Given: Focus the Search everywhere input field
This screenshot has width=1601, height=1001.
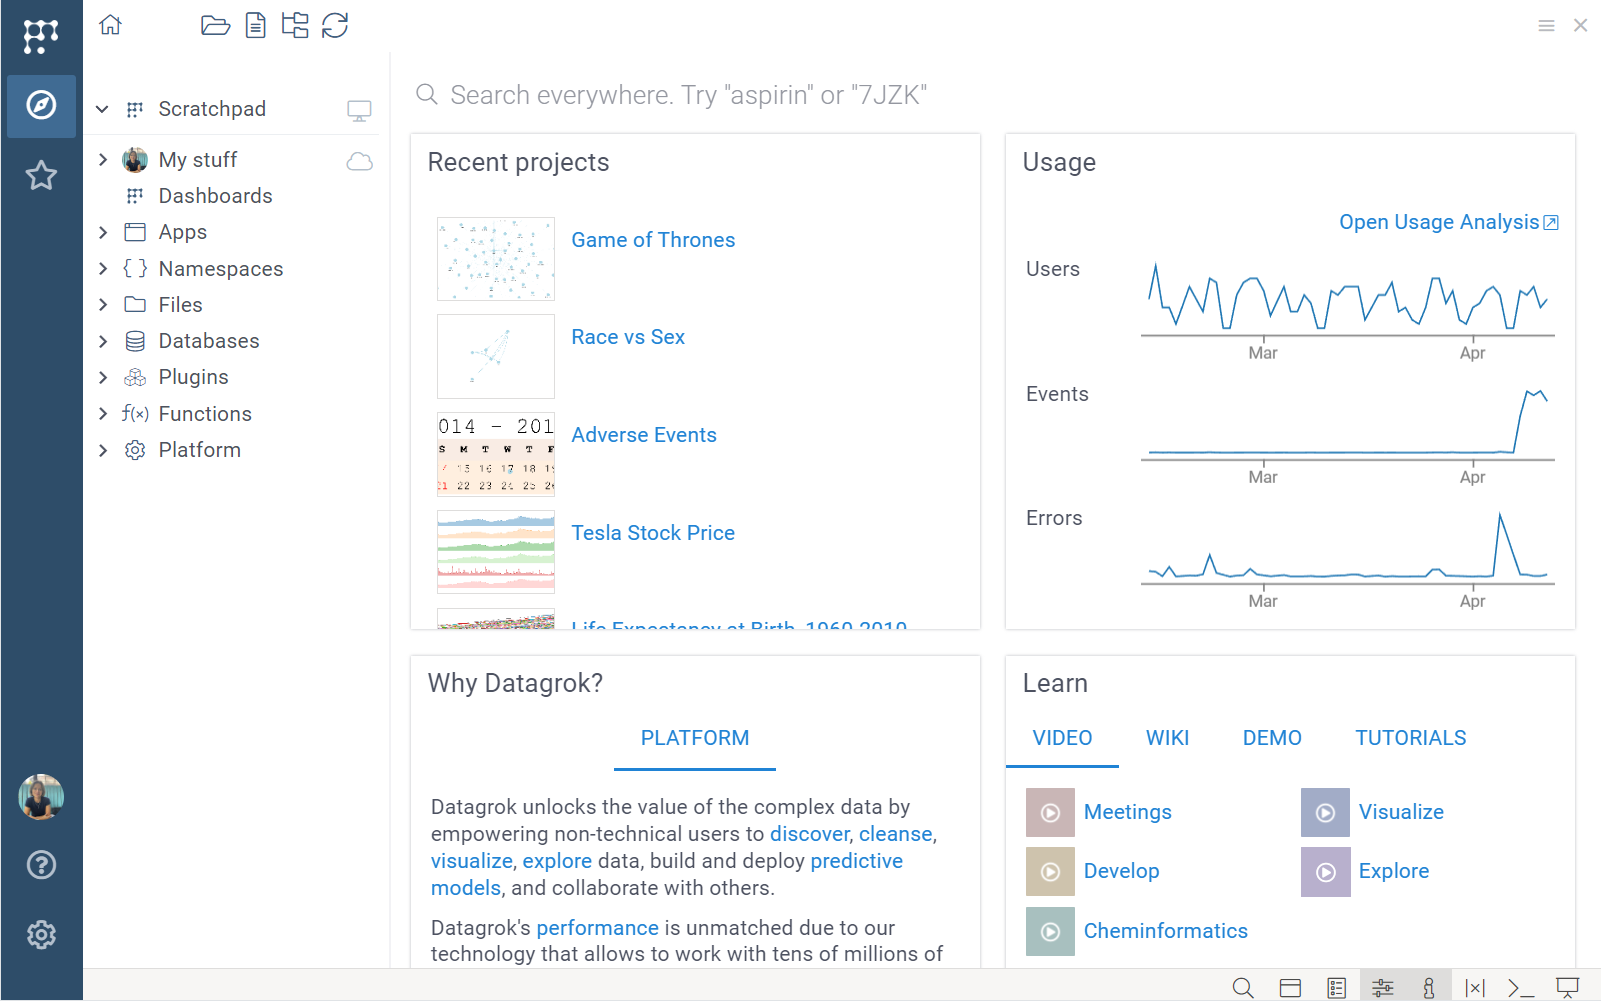Looking at the screenshot, I should (x=689, y=95).
